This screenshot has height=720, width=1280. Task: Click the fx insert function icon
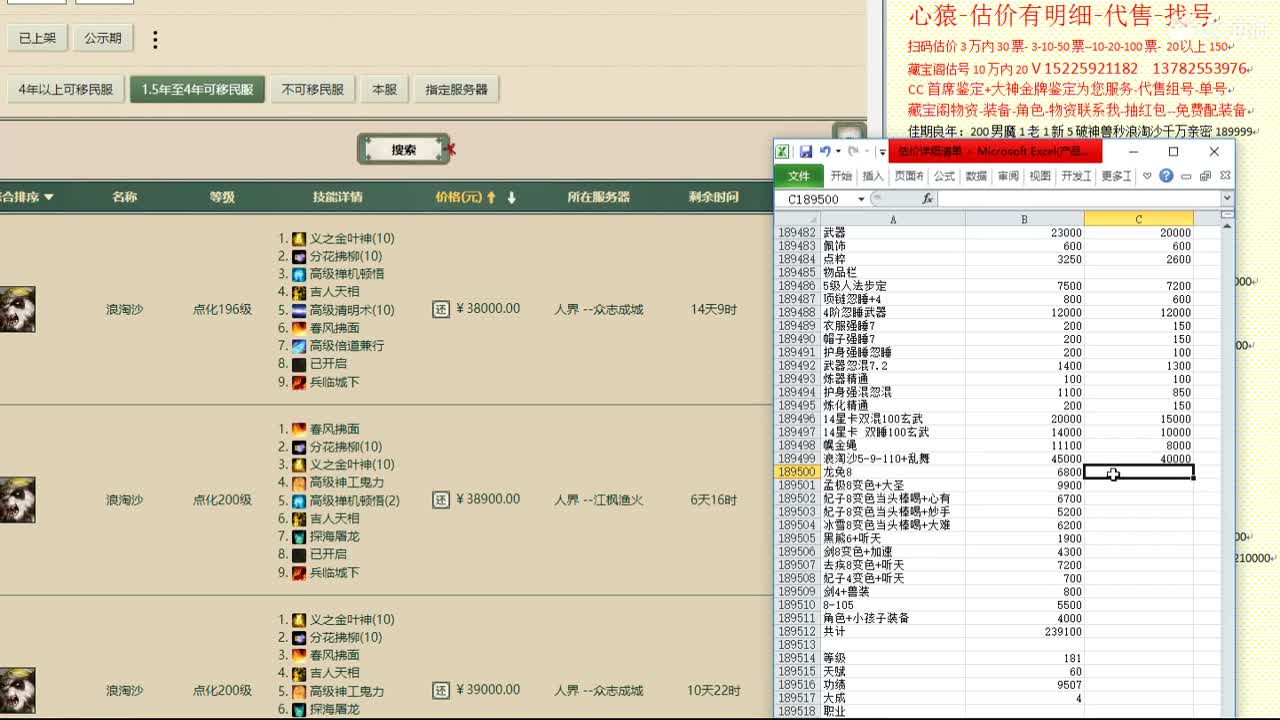927,199
